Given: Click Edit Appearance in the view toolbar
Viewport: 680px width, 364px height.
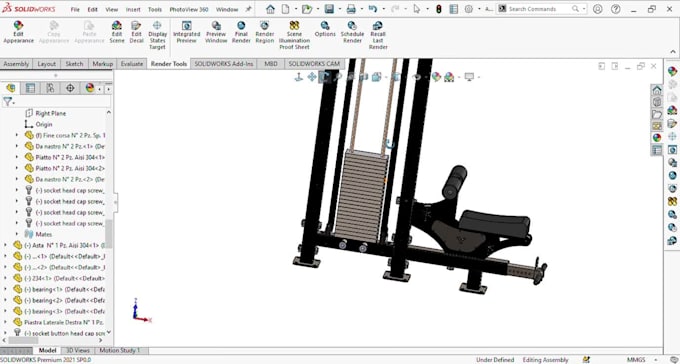Looking at the screenshot, I should pyautogui.click(x=436, y=77).
